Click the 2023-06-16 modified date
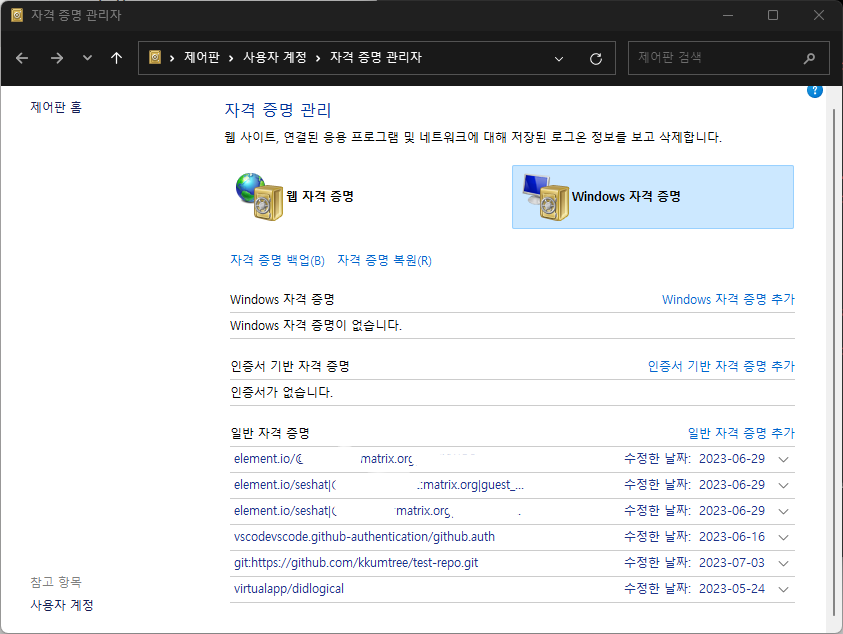The width and height of the screenshot is (843, 634). click(732, 537)
